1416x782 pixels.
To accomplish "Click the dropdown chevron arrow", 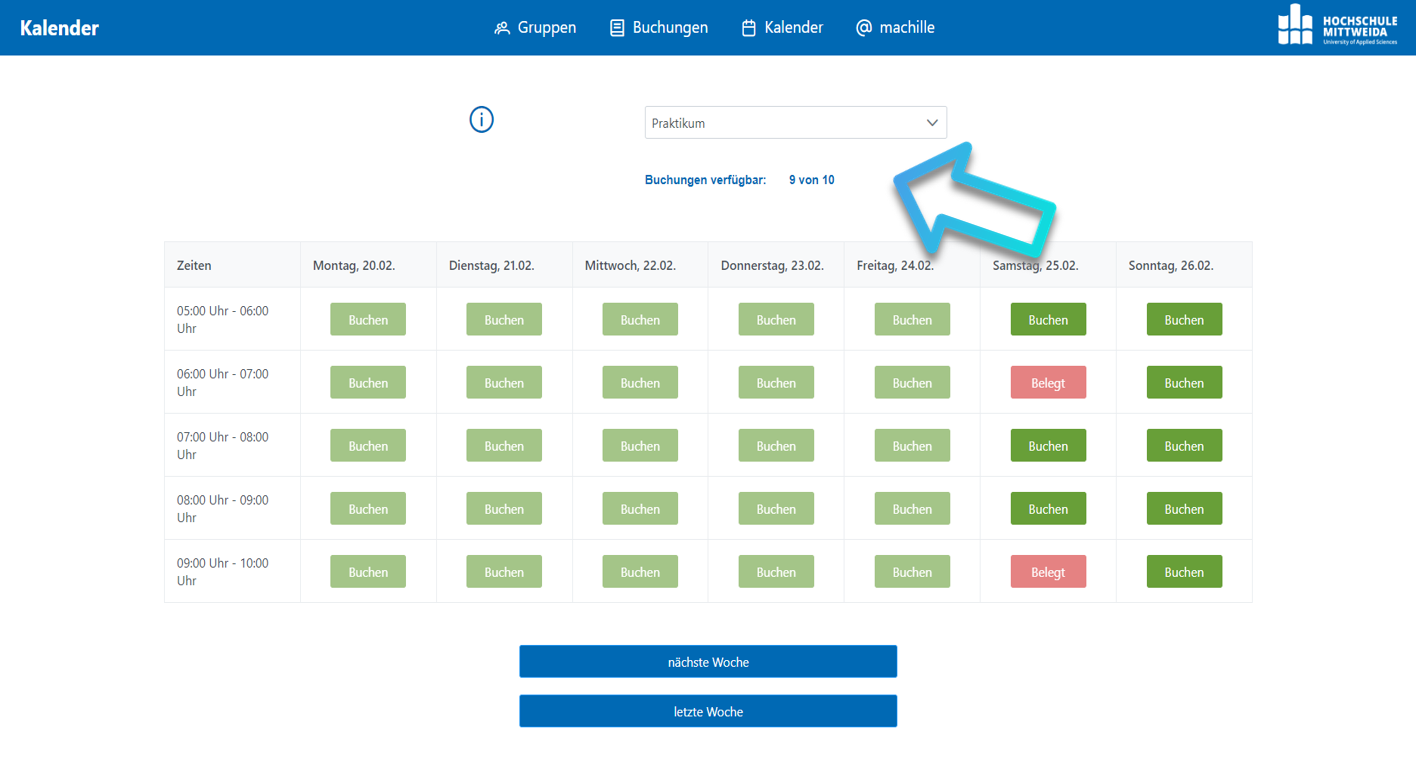I will coord(932,123).
